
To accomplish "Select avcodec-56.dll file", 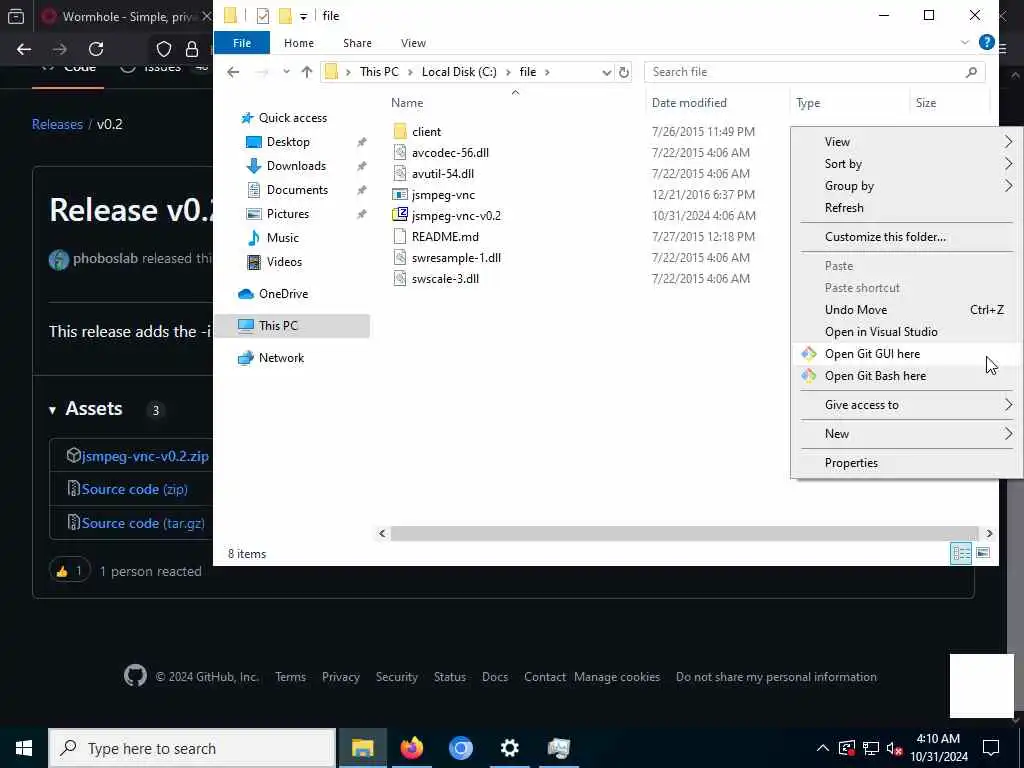I will pos(450,153).
